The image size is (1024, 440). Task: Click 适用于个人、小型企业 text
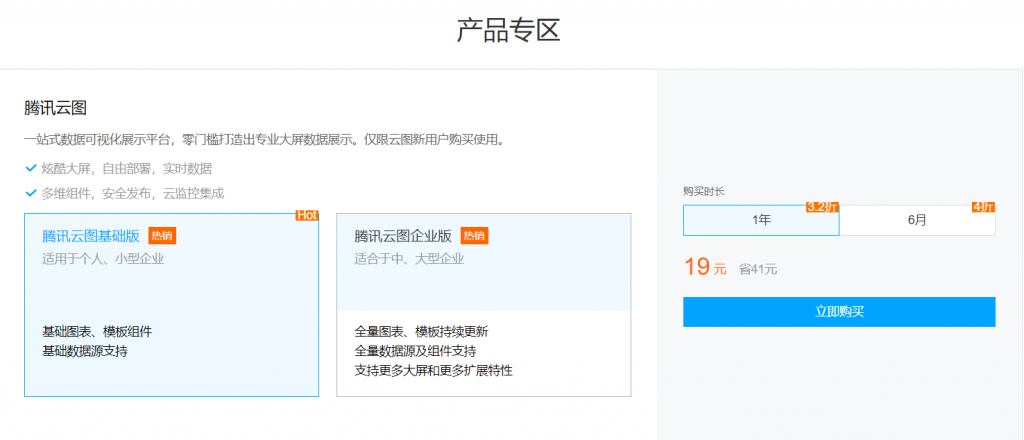103,259
